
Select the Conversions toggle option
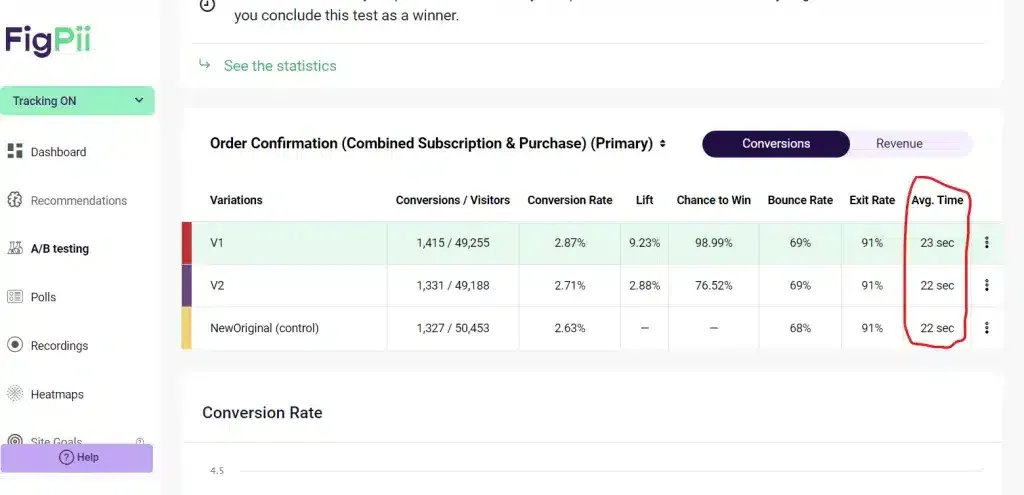776,144
